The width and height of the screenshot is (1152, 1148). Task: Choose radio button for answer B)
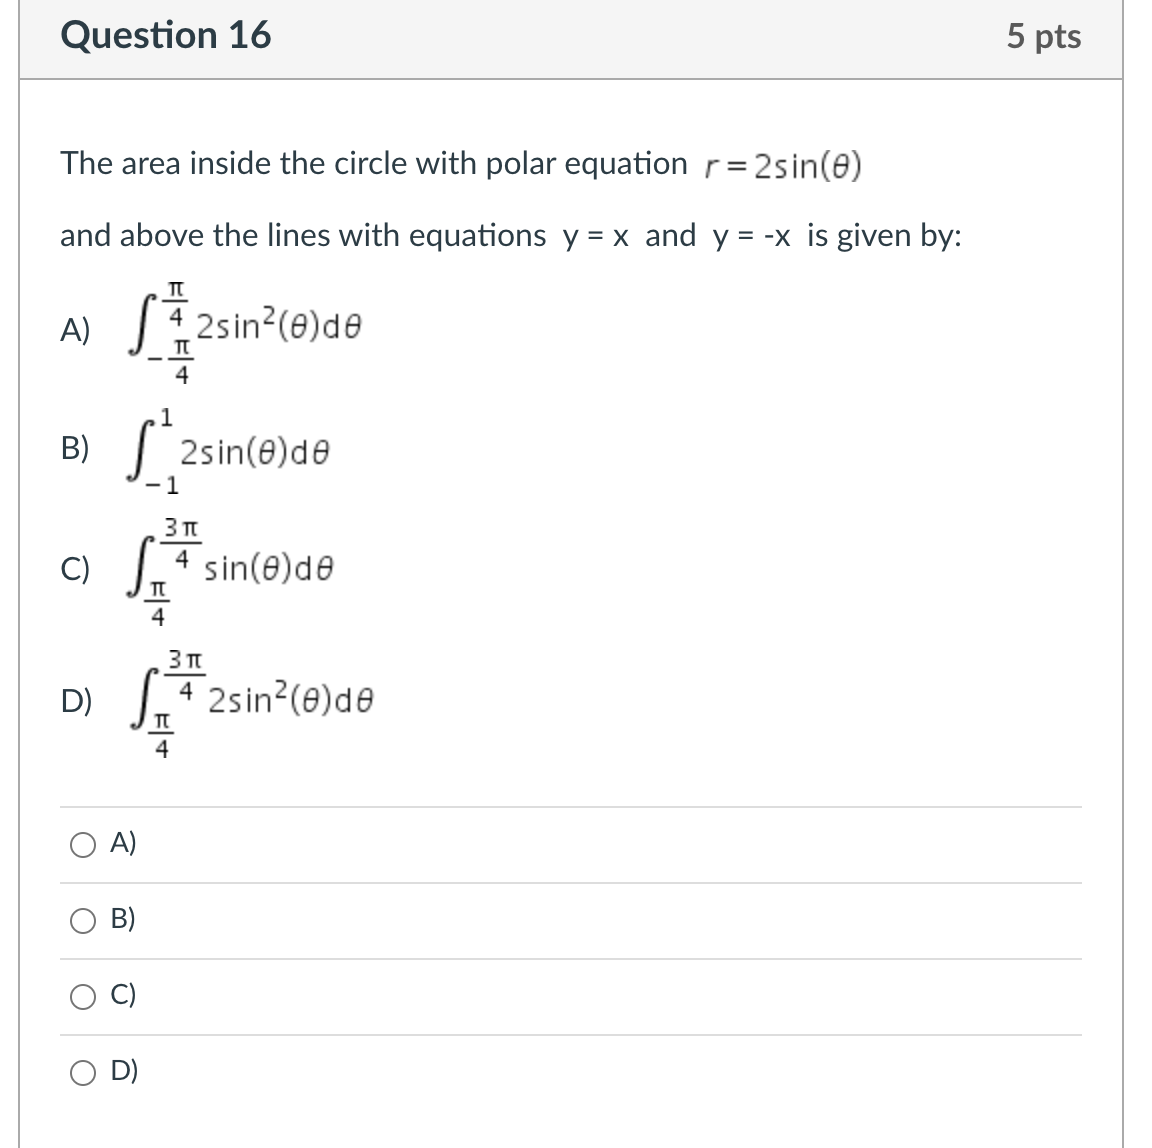(82, 921)
